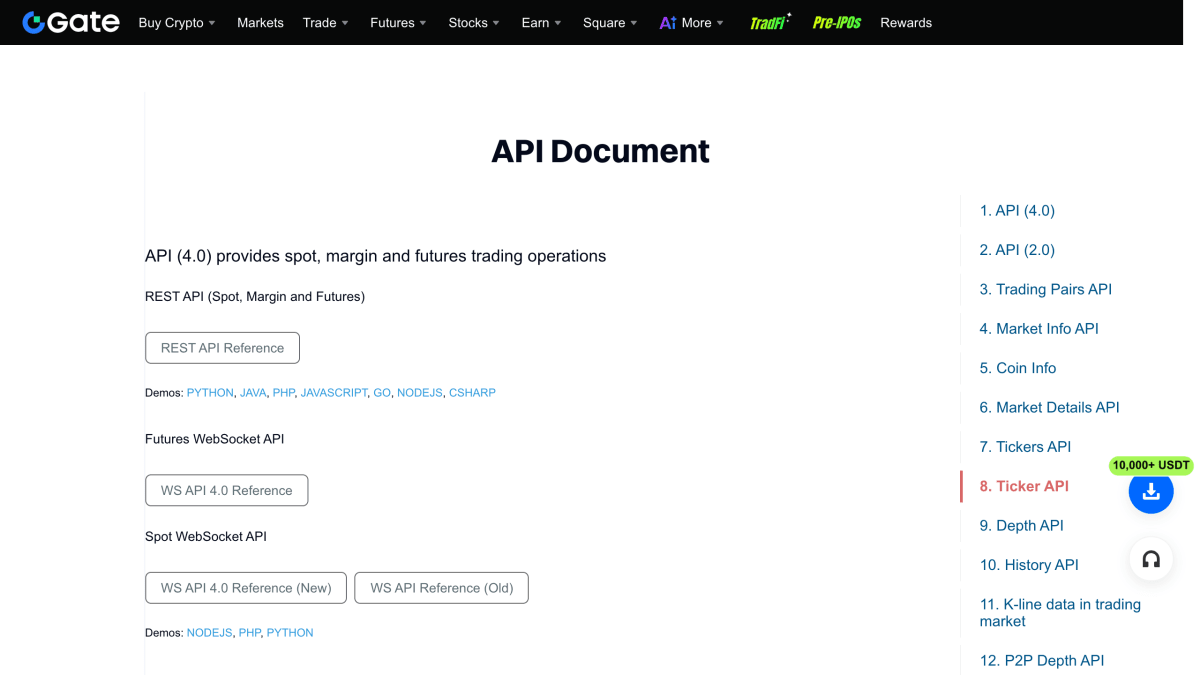Jump to 6. Market Details API
This screenshot has height=675, width=1200.
point(1049,407)
